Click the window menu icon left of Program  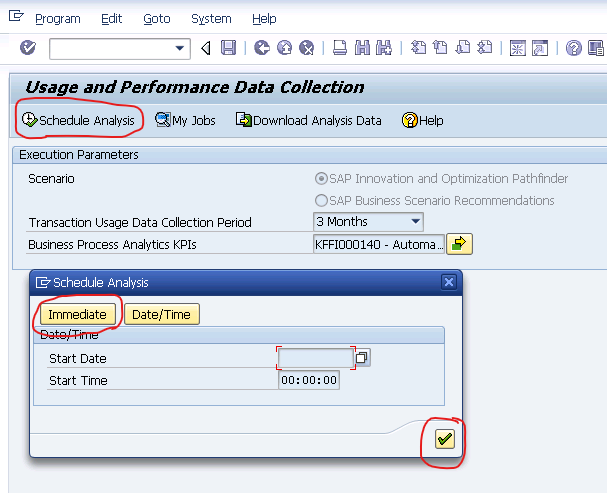(x=16, y=16)
